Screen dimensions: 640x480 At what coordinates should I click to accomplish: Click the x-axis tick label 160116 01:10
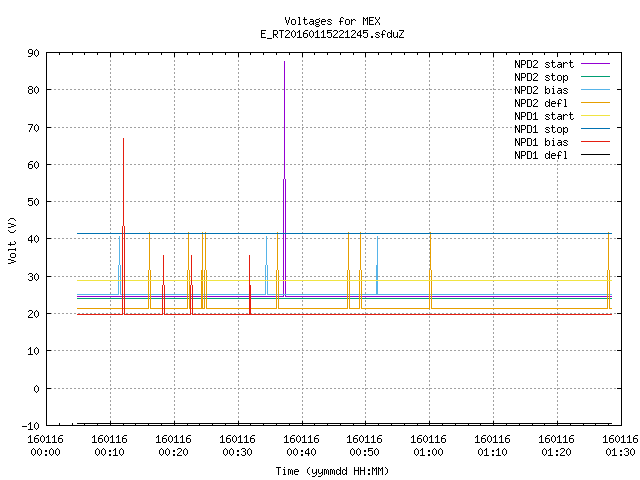tap(493, 446)
